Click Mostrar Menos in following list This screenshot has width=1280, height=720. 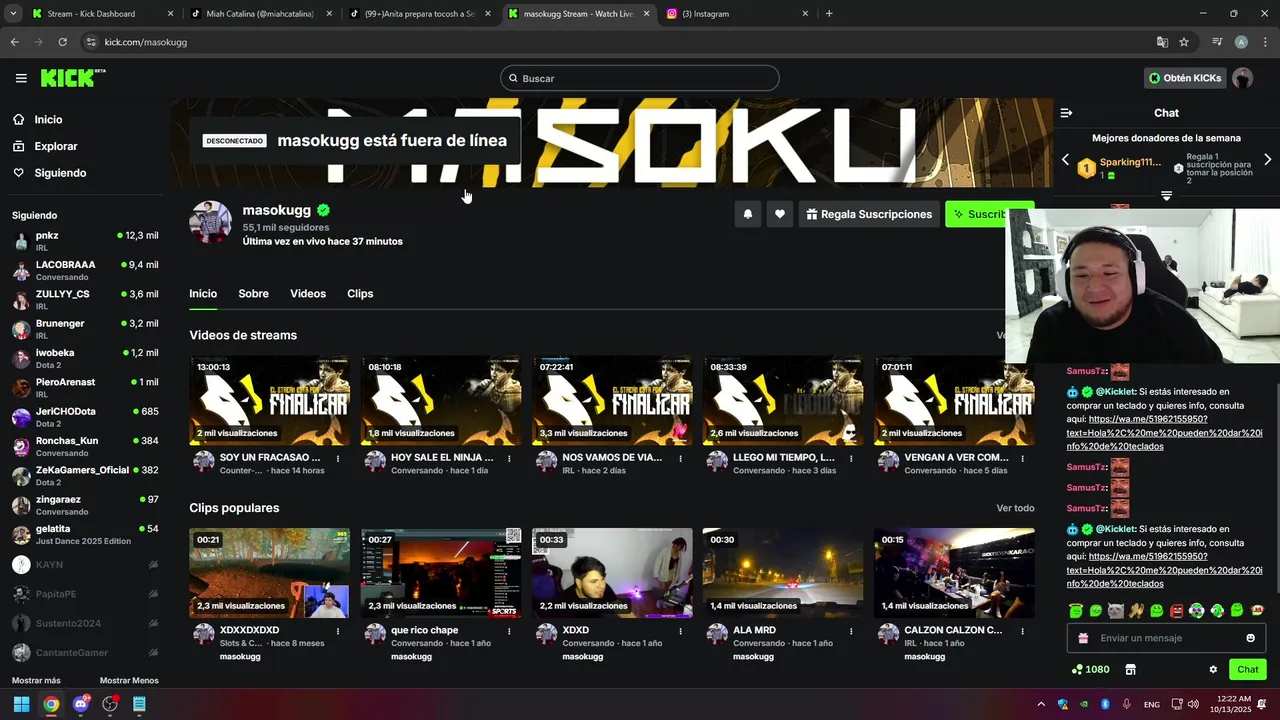(x=129, y=680)
